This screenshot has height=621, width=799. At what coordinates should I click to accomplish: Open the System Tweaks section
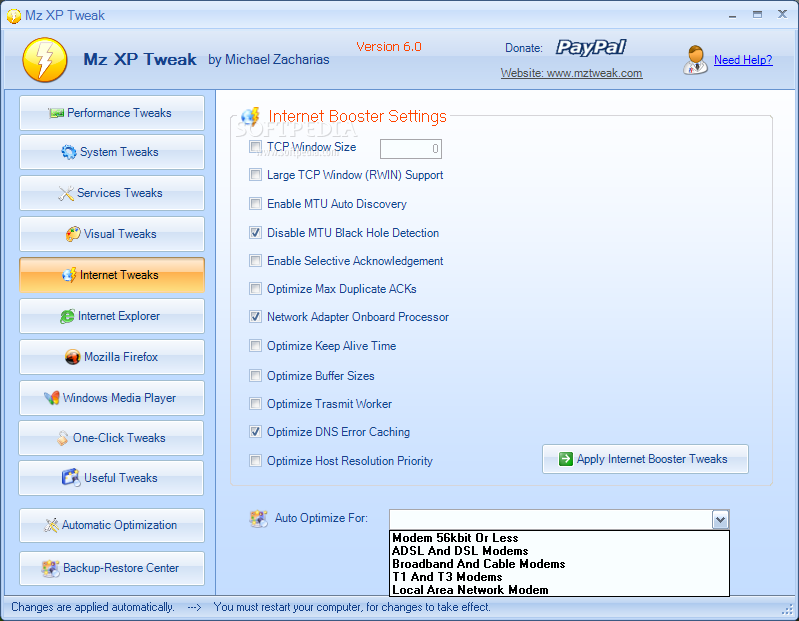112,152
